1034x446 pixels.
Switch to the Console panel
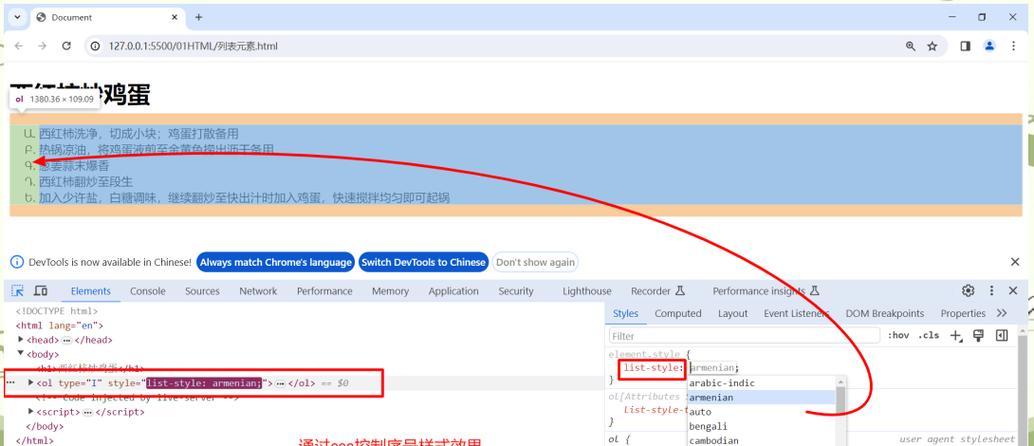point(148,291)
